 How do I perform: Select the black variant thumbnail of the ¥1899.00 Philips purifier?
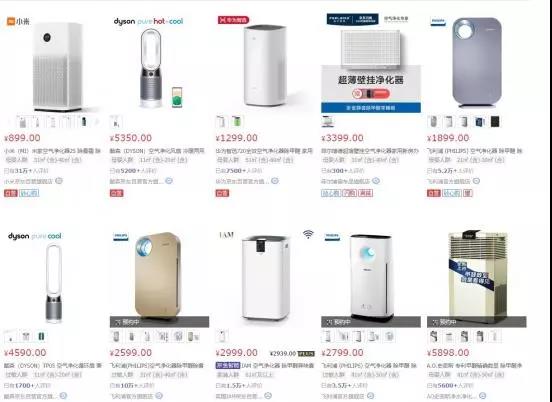click(x=495, y=122)
